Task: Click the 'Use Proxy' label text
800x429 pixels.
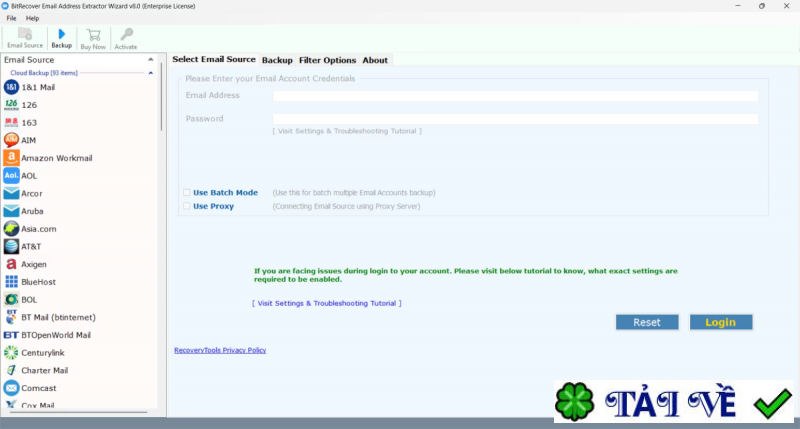Action: [x=213, y=206]
